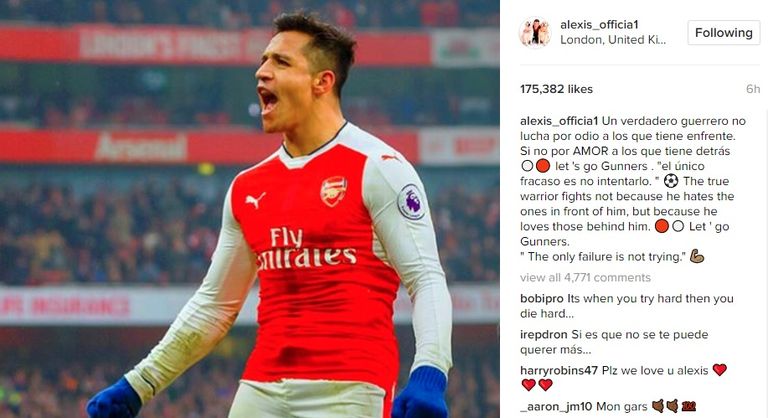Click the flexed biceps emoji ending the caption
The image size is (768, 418).
coord(697,256)
